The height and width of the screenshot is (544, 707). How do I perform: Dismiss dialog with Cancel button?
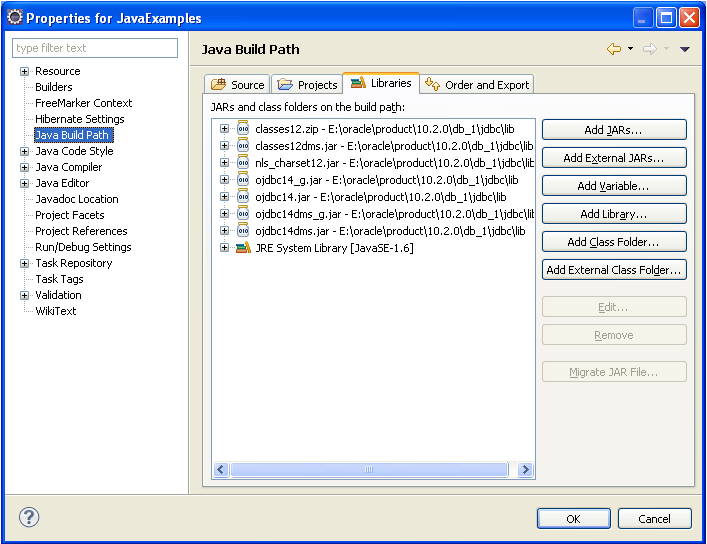654,518
